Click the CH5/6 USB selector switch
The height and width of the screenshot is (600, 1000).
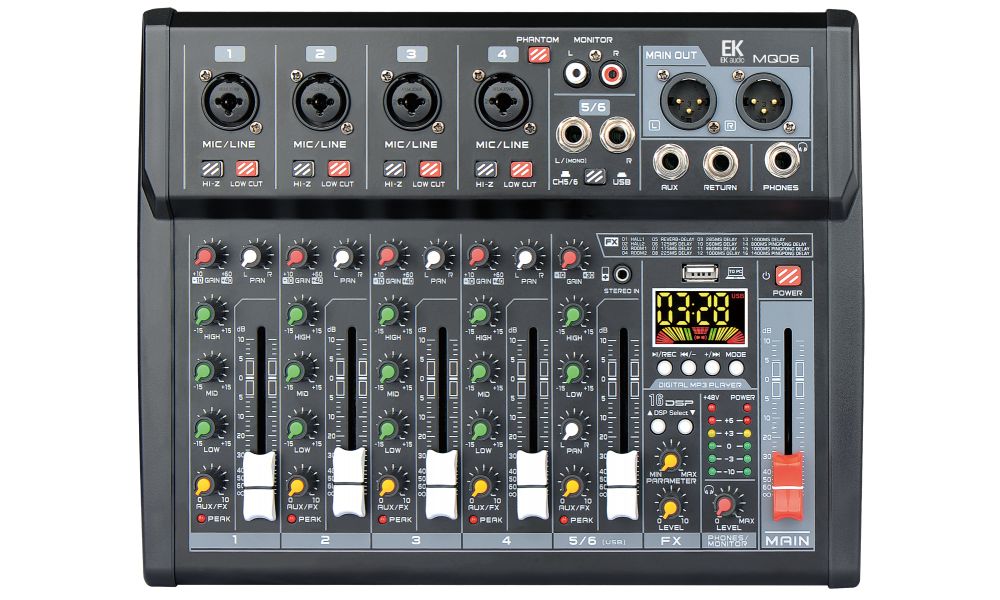coord(594,176)
